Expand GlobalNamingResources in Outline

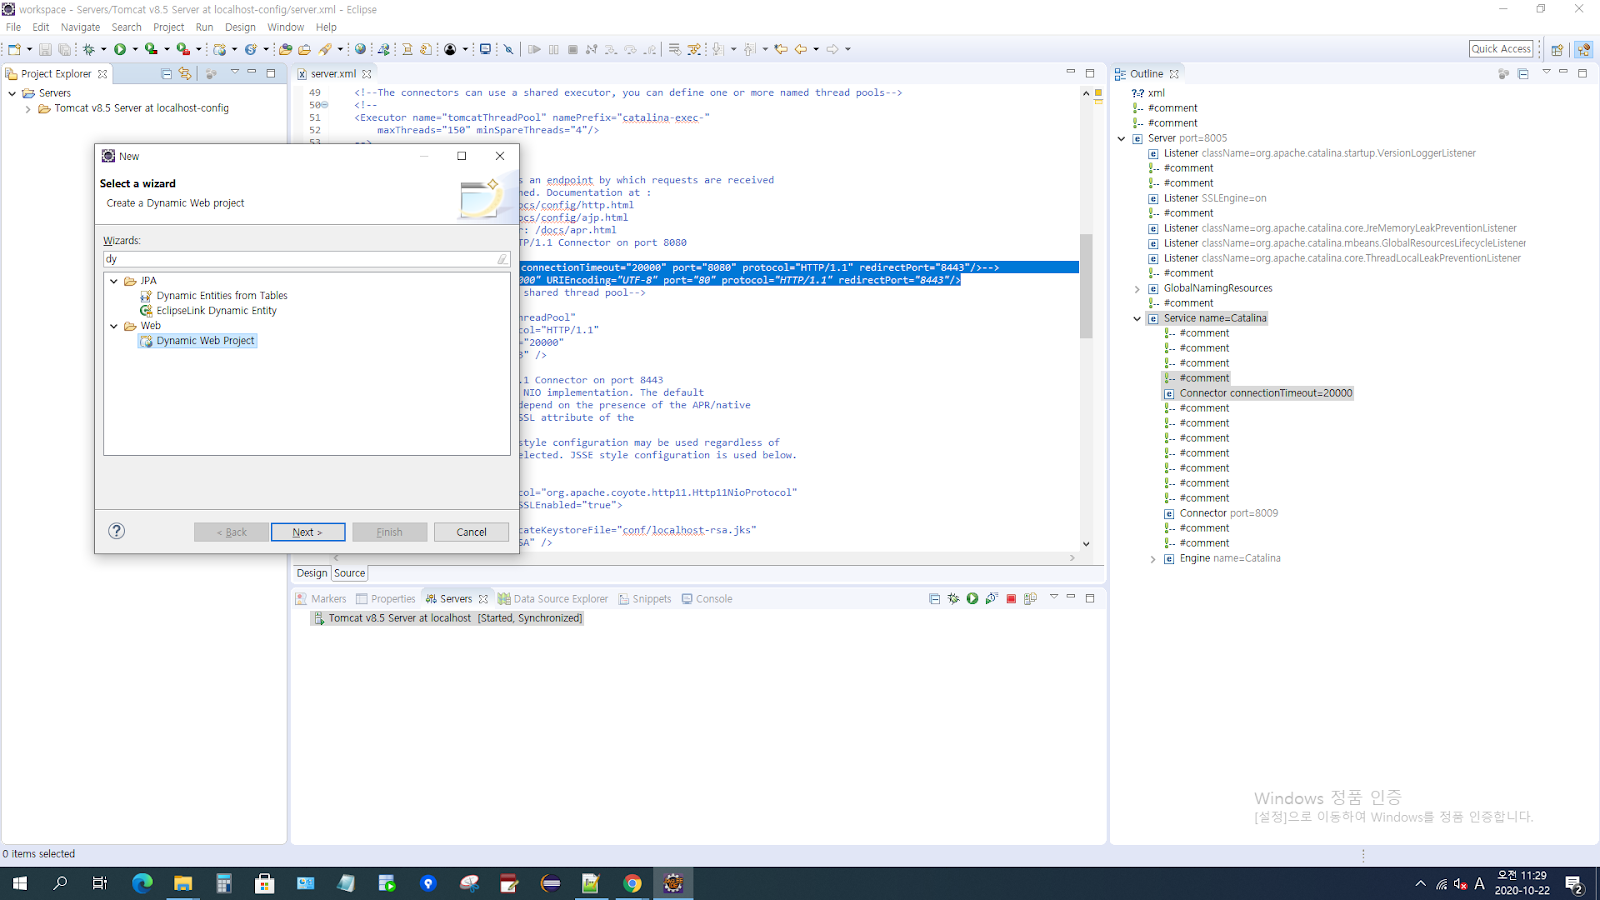pyautogui.click(x=1137, y=289)
